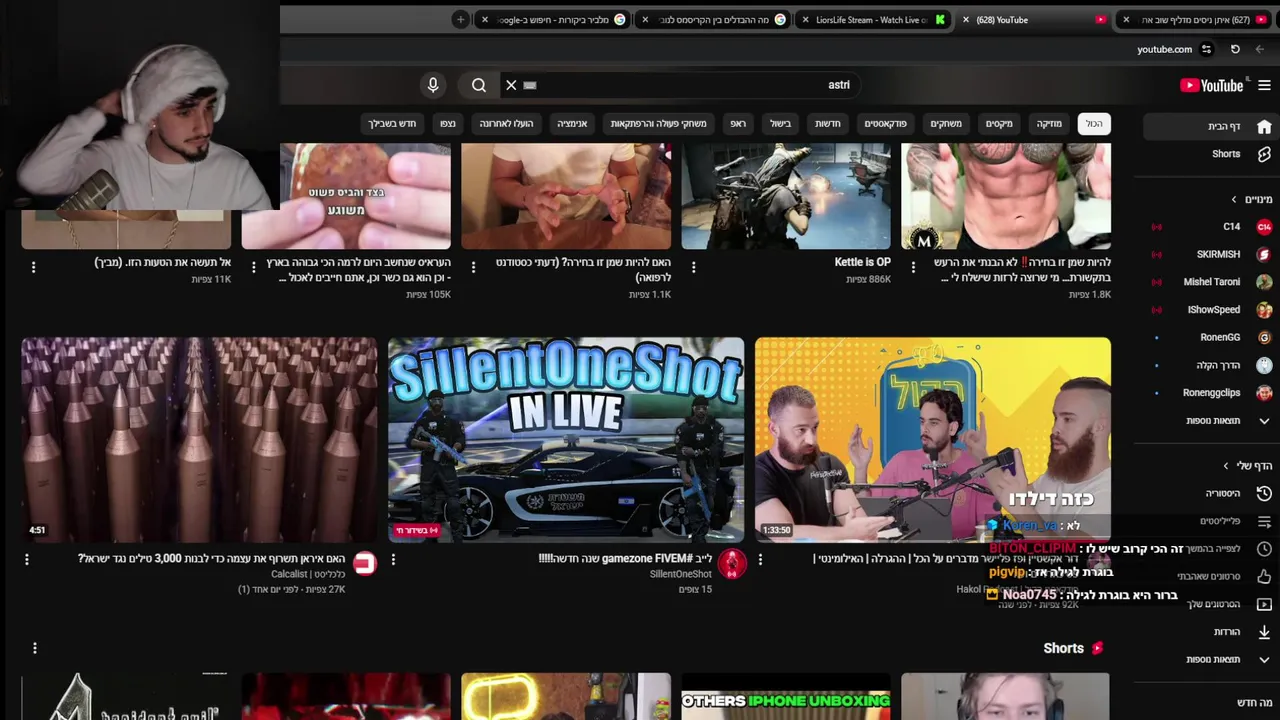1280x720 pixels.
Task: Open Your videos (הסרטונים שלך)
Action: pos(1207,604)
